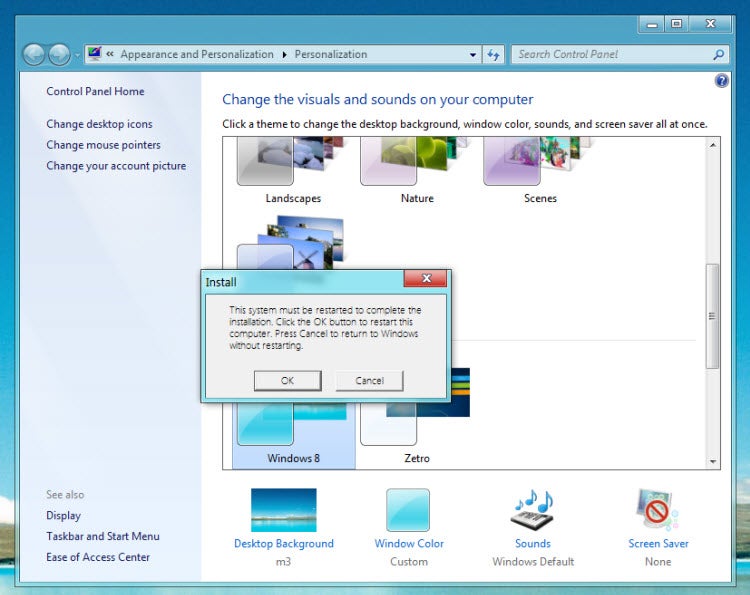Minimize the Personalization window
750x595 pixels.
tap(651, 24)
